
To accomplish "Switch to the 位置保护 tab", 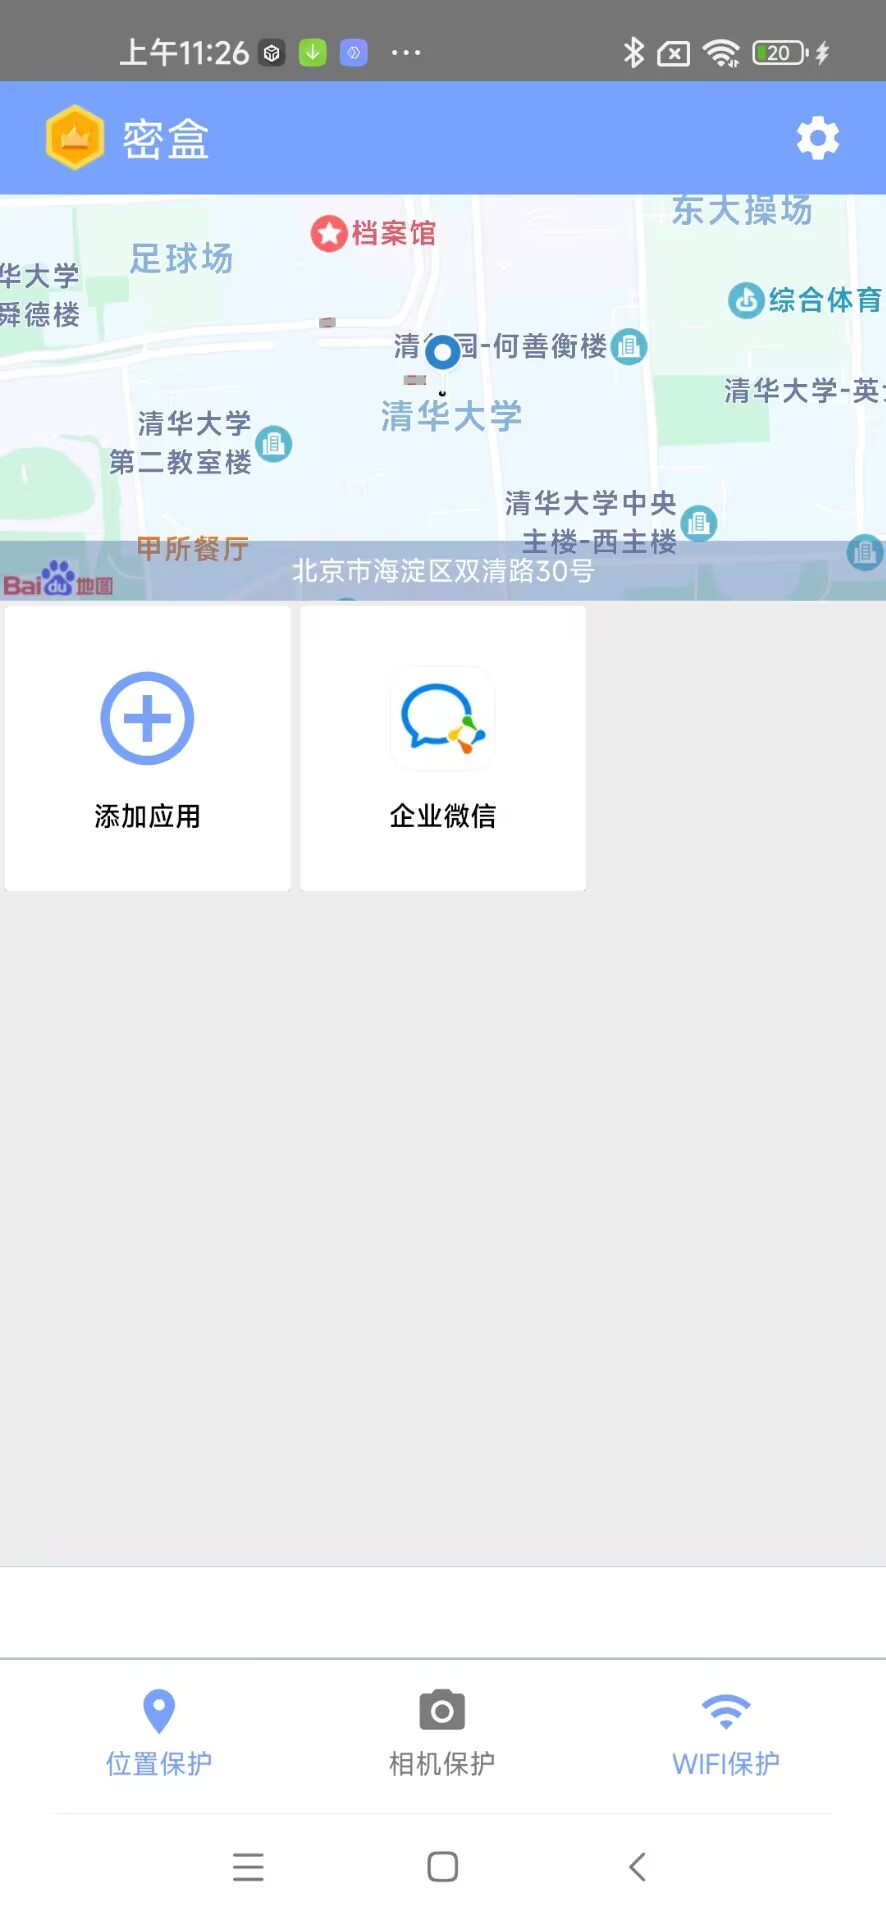I will [x=159, y=1735].
